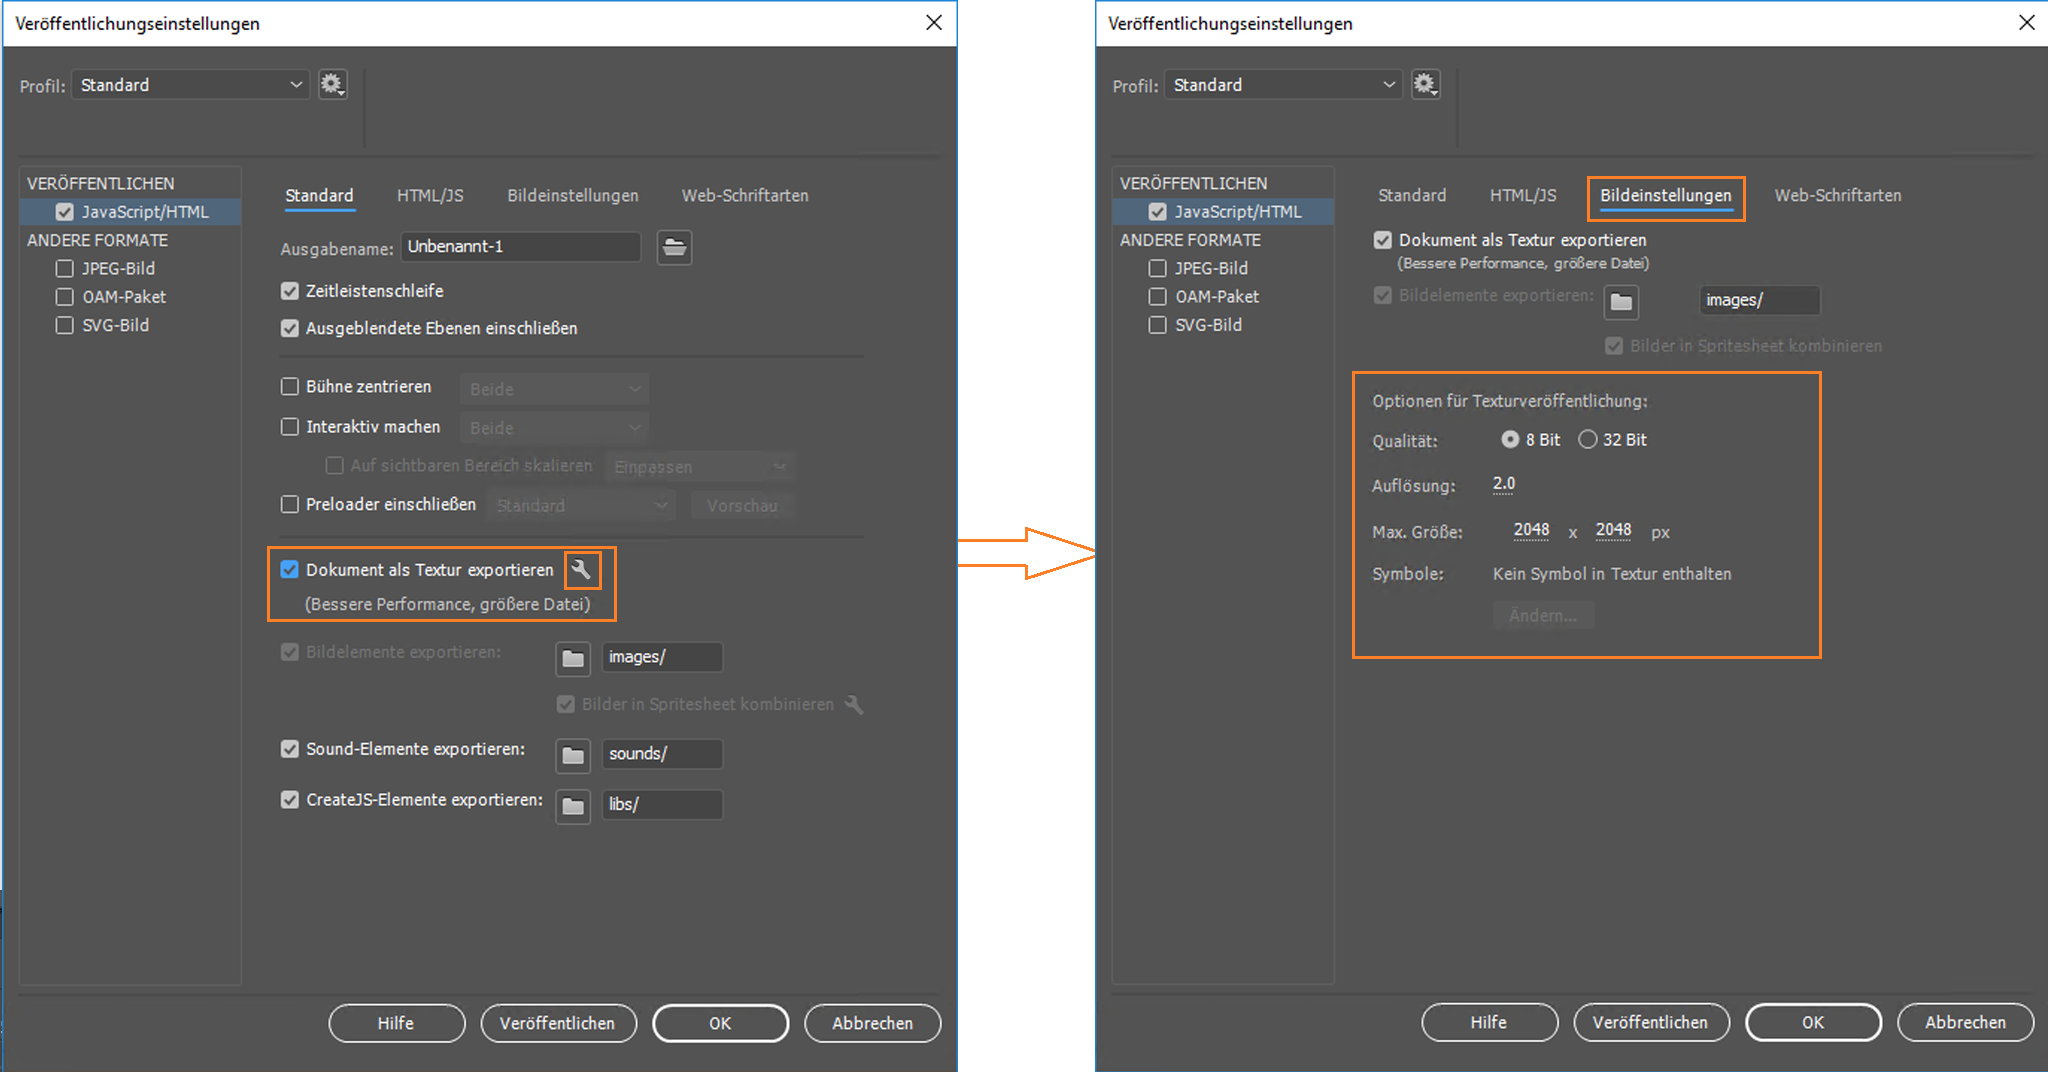Image resolution: width=2048 pixels, height=1072 pixels.
Task: Click the folder icon beside images/ in left dialog
Action: [x=573, y=658]
